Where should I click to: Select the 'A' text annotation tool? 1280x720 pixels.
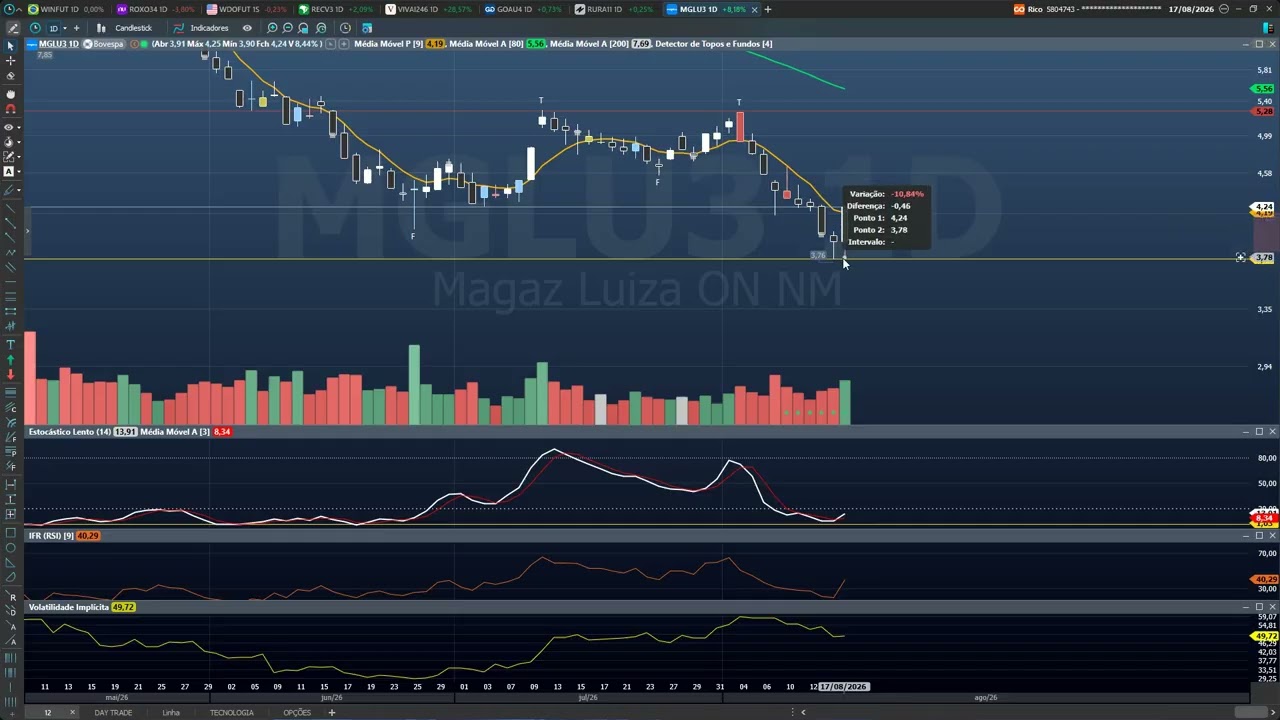[9, 172]
